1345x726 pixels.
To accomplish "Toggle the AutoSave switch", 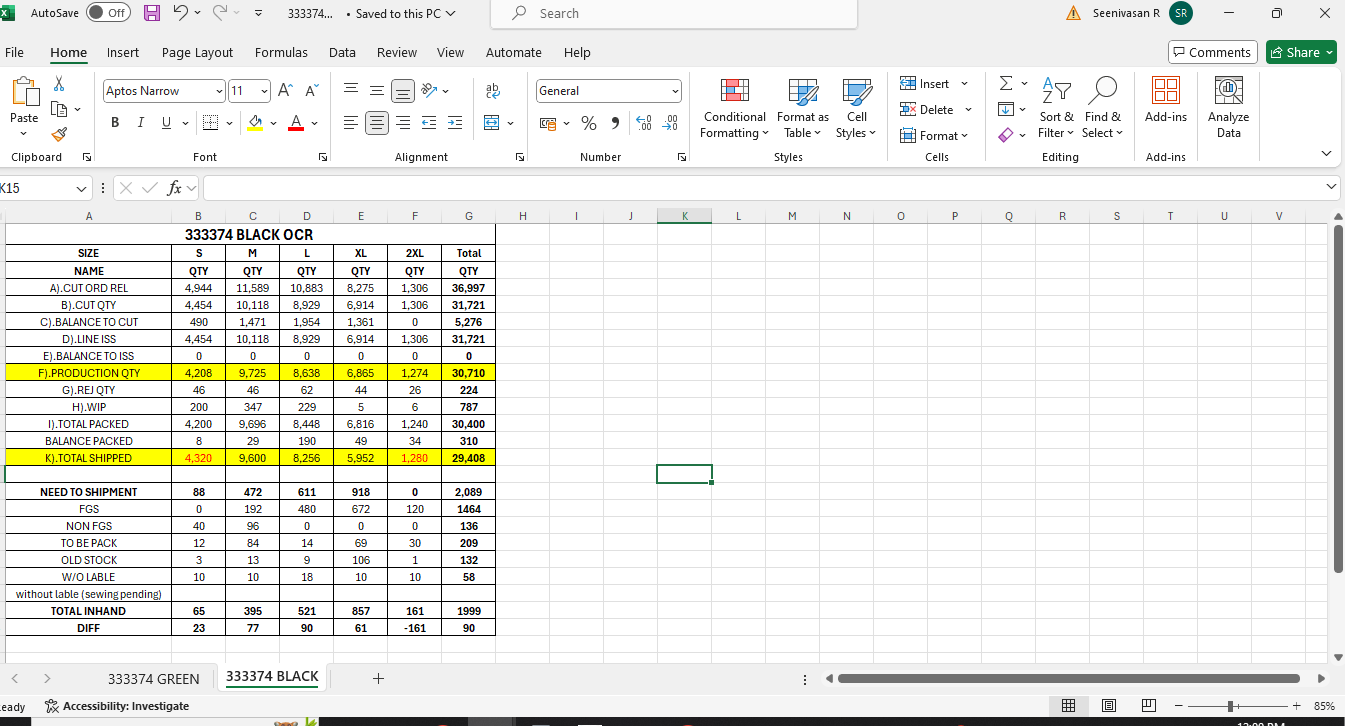I will point(108,13).
